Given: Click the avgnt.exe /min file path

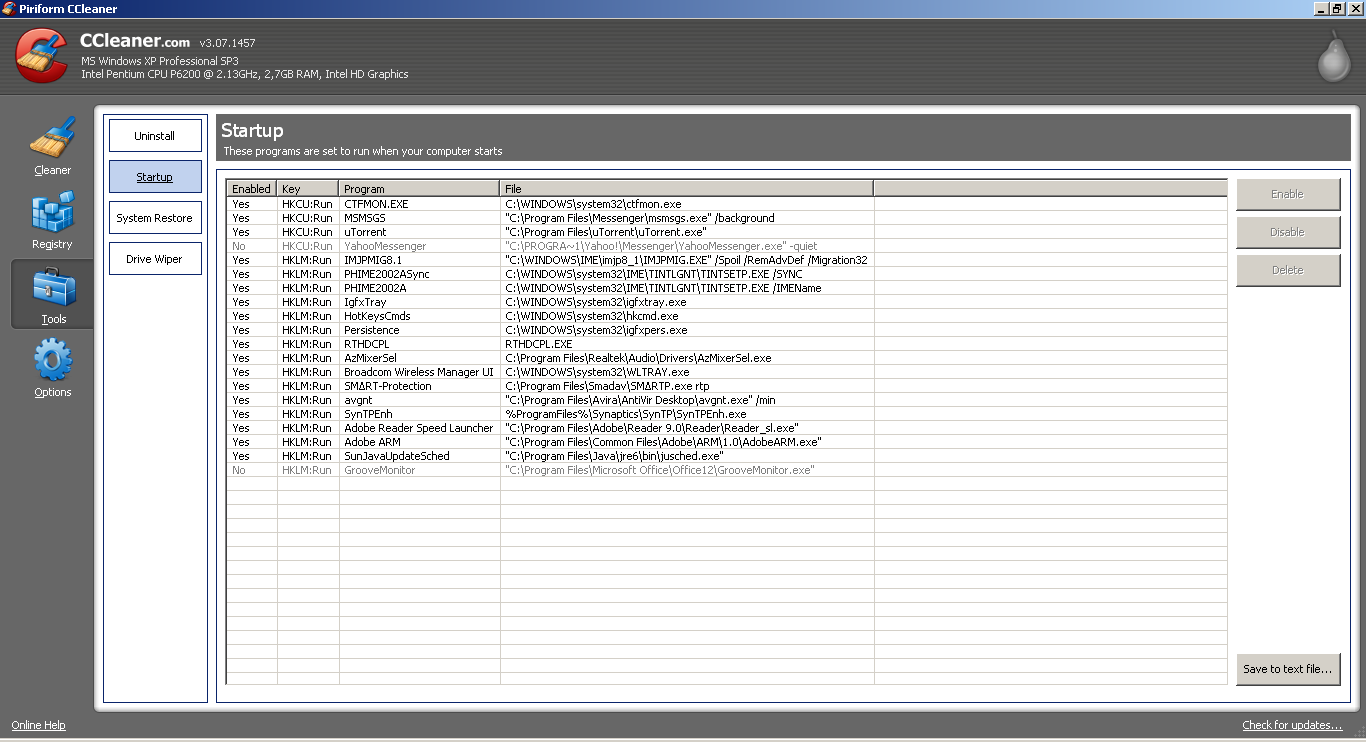Looking at the screenshot, I should click(x=640, y=400).
